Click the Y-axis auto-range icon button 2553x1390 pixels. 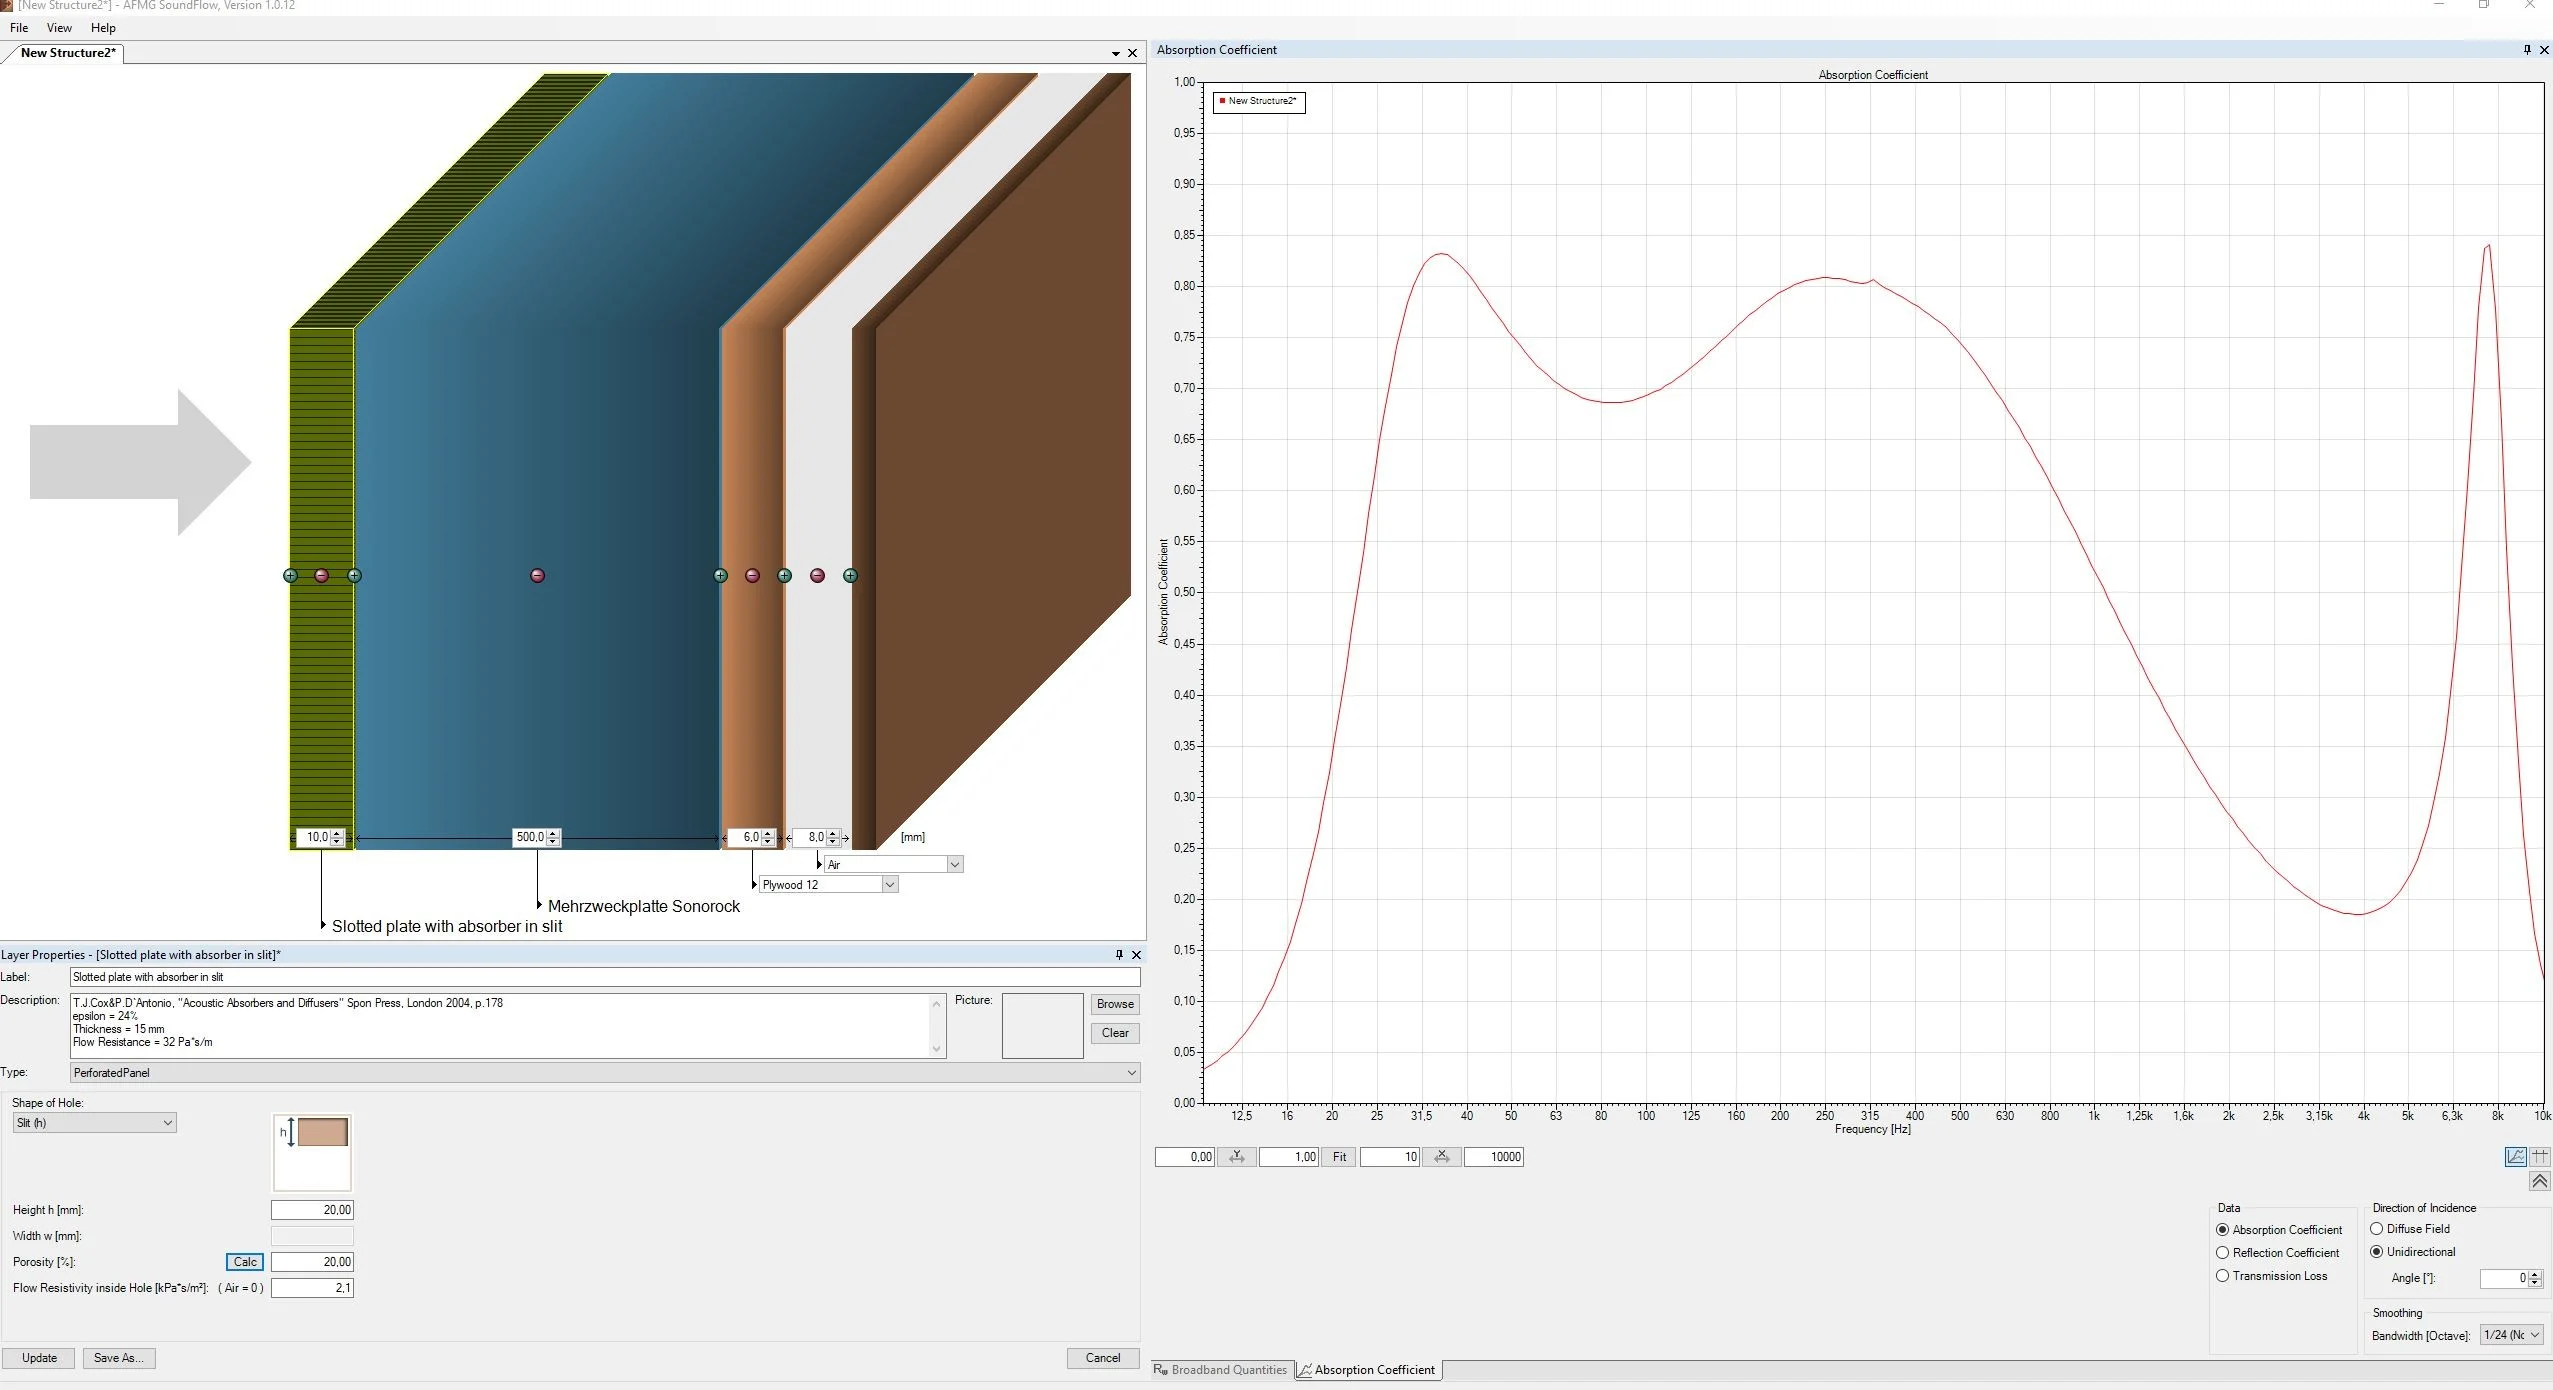click(x=1236, y=1157)
